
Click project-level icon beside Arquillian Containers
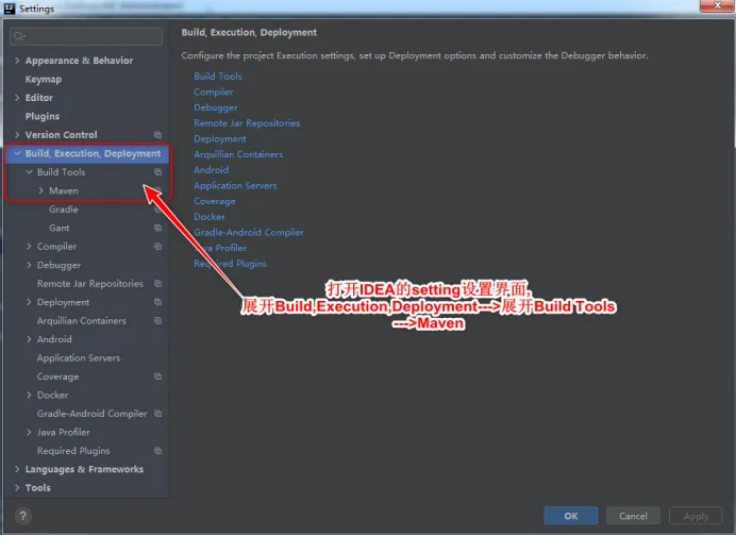(x=158, y=321)
